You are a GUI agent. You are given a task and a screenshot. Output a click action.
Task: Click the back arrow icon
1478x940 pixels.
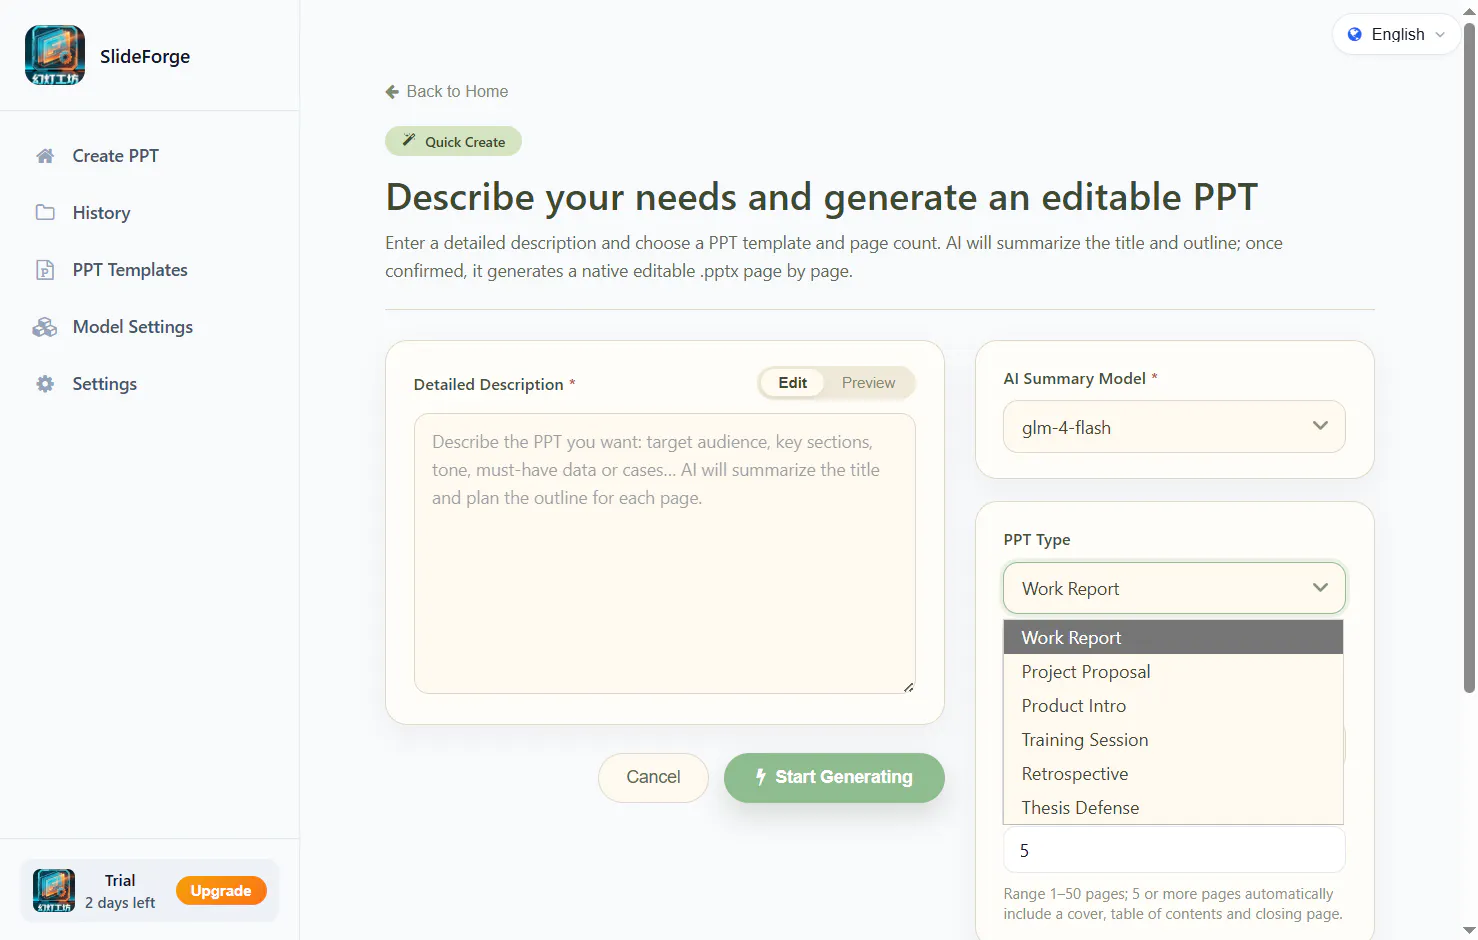pyautogui.click(x=392, y=92)
